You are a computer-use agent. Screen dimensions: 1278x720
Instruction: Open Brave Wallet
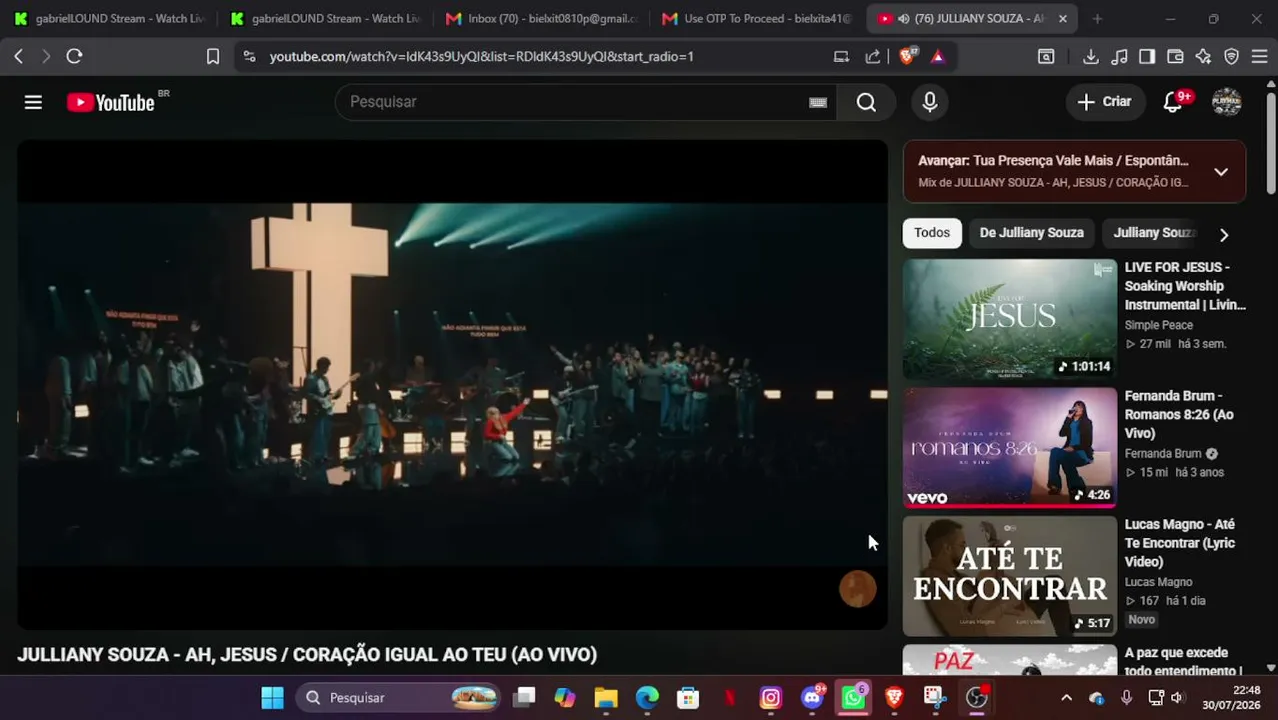(1175, 56)
